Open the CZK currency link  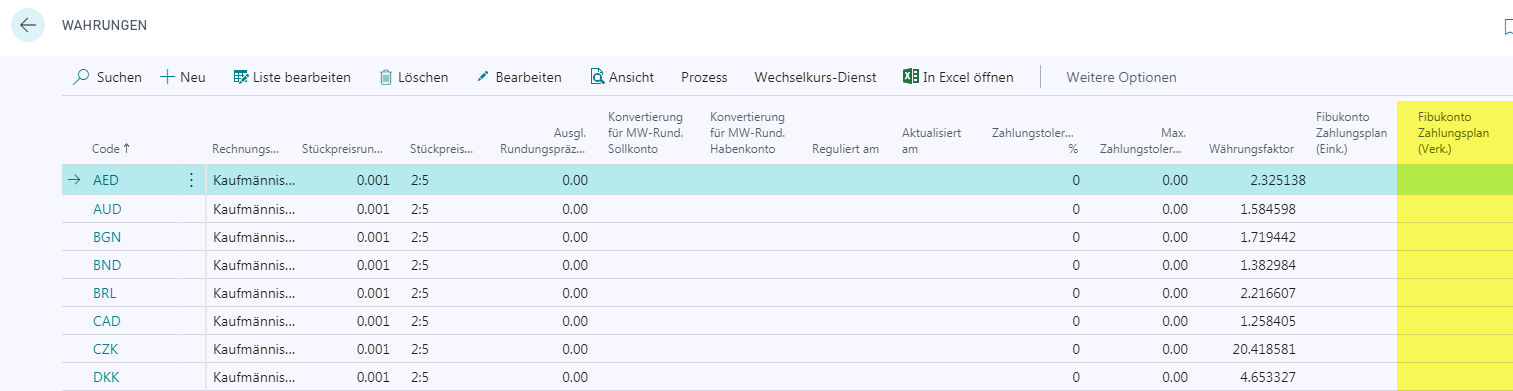pos(106,349)
